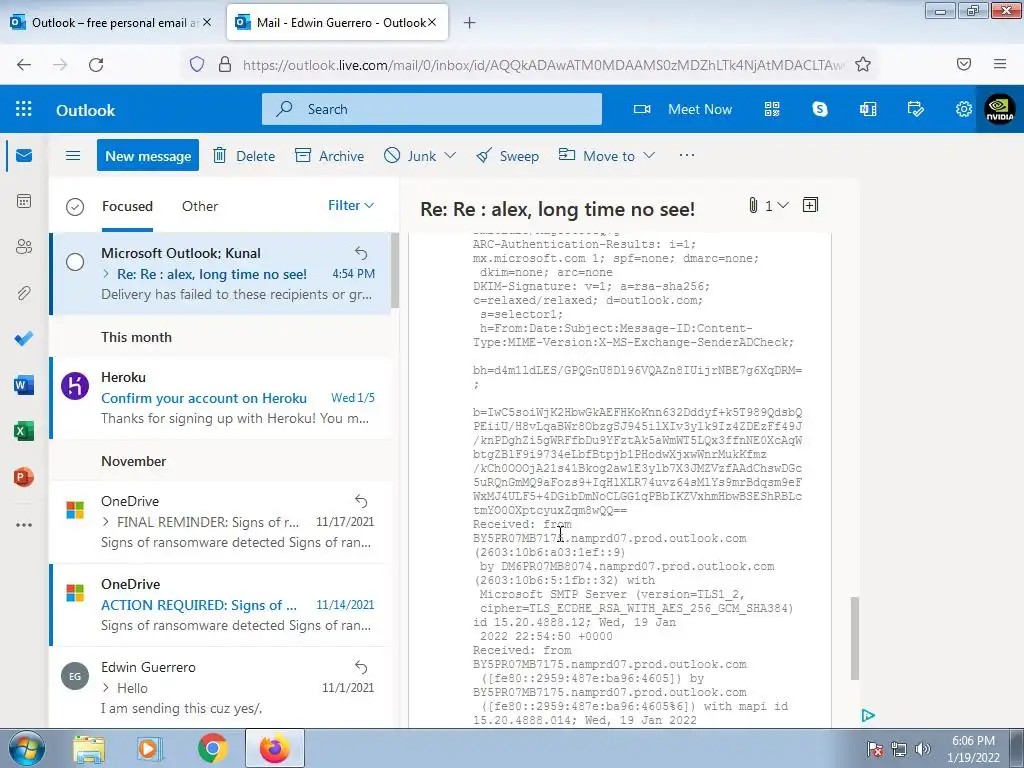Viewport: 1024px width, 768px height.
Task: Switch to the Focused tab
Action: click(x=127, y=206)
